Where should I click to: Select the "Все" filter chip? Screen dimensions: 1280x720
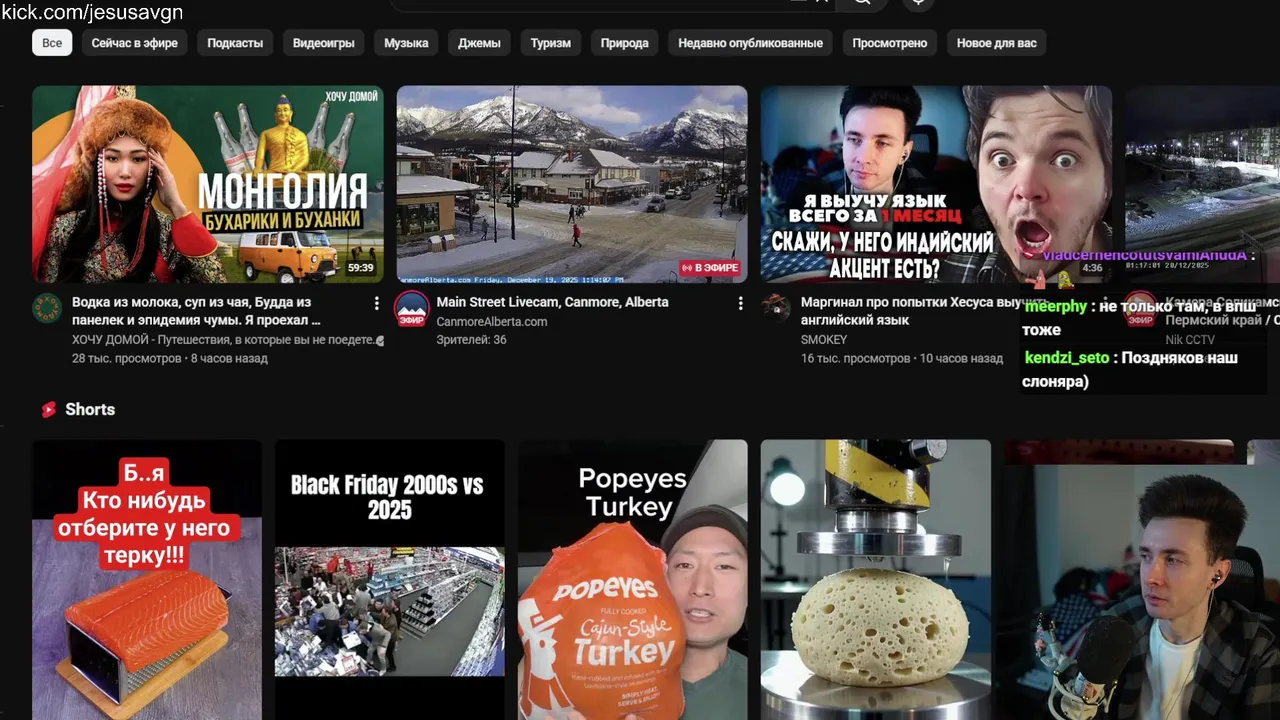52,43
